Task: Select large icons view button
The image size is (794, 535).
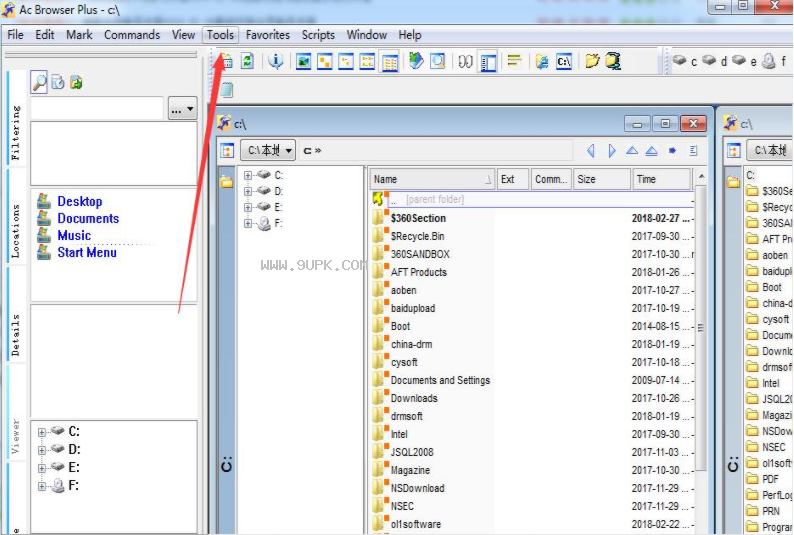Action: coord(325,62)
